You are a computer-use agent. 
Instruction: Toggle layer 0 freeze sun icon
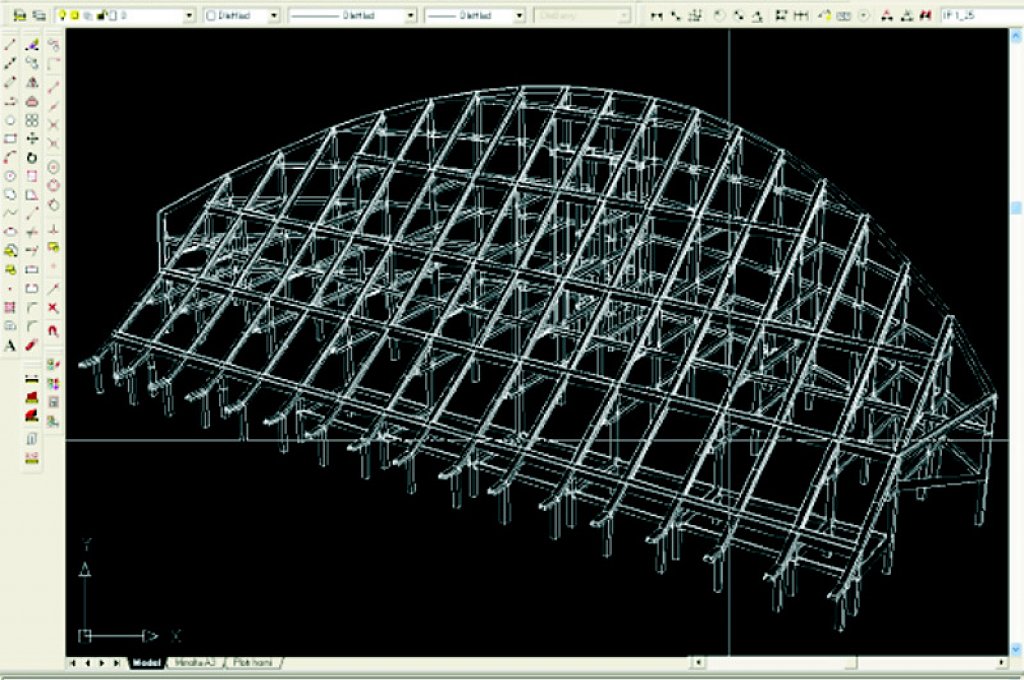[x=75, y=15]
